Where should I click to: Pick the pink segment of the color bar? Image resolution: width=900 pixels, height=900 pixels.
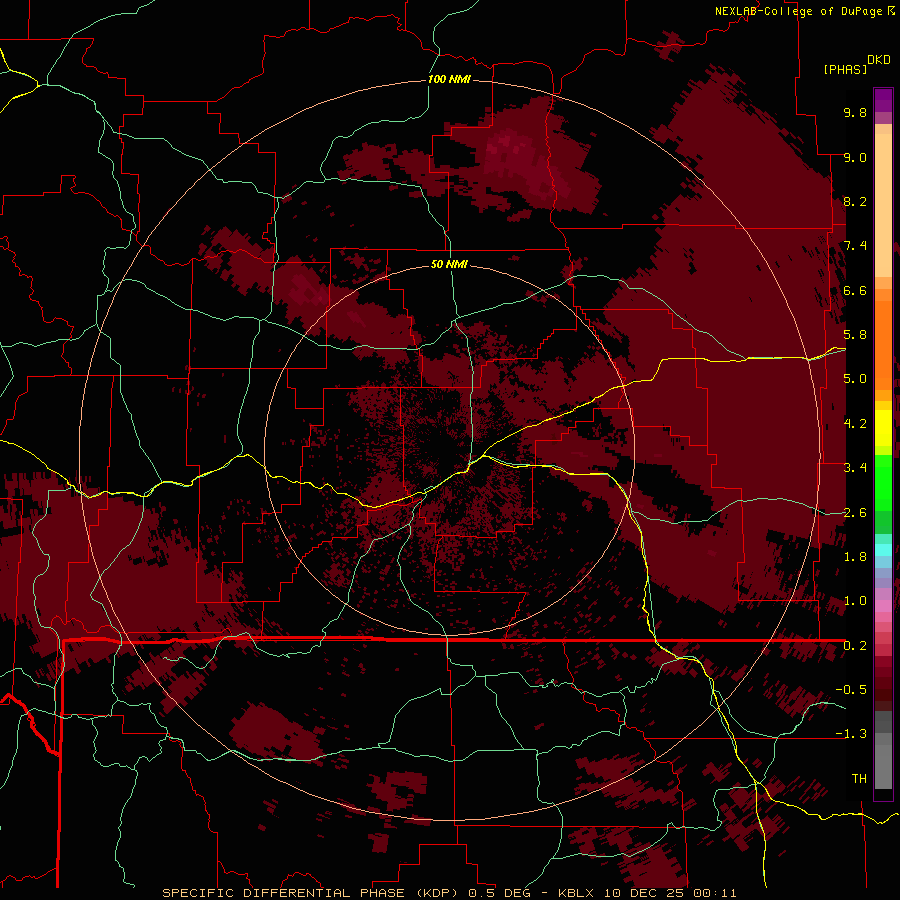click(x=883, y=606)
